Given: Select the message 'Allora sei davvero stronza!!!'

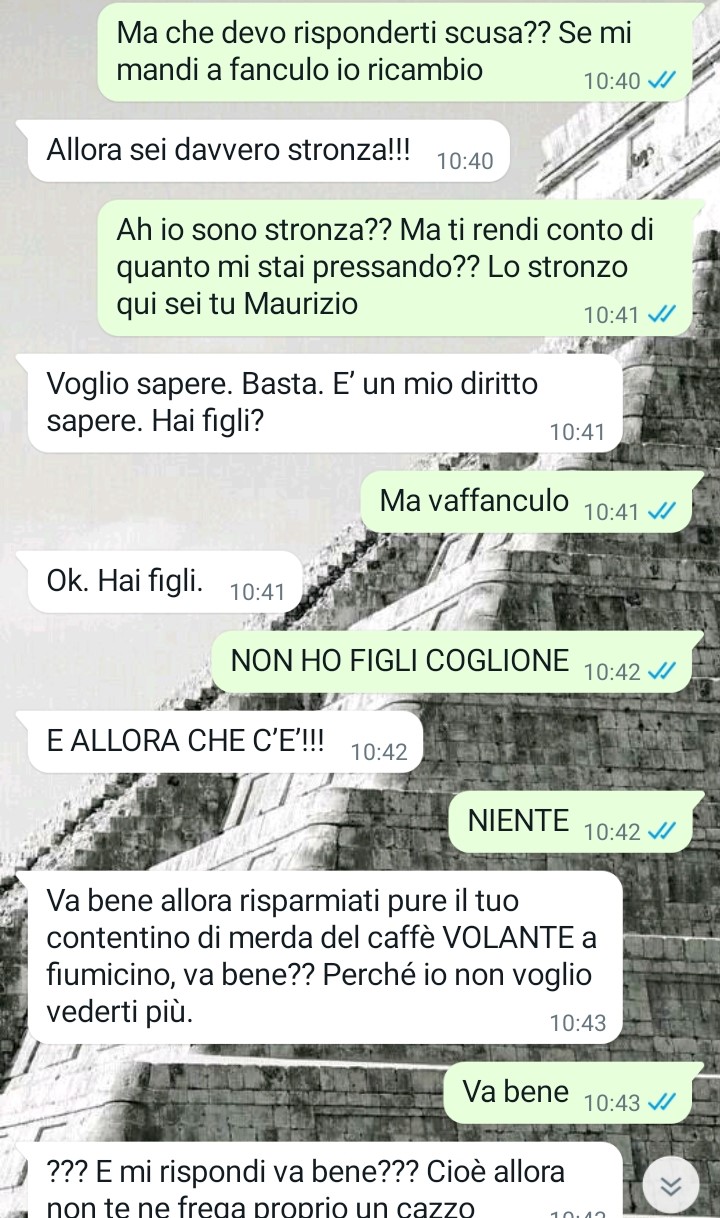Looking at the screenshot, I should (x=269, y=151).
